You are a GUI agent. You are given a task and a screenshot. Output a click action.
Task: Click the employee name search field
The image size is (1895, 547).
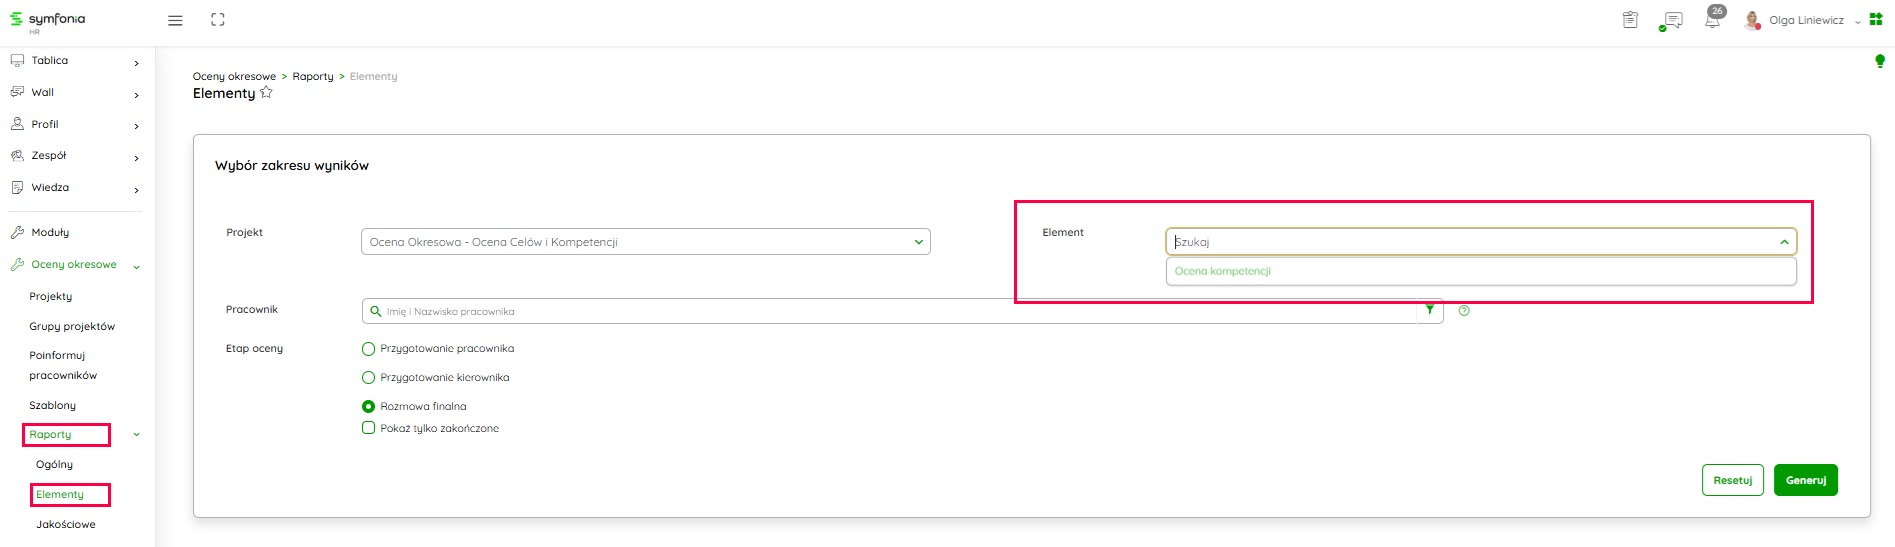(x=890, y=312)
